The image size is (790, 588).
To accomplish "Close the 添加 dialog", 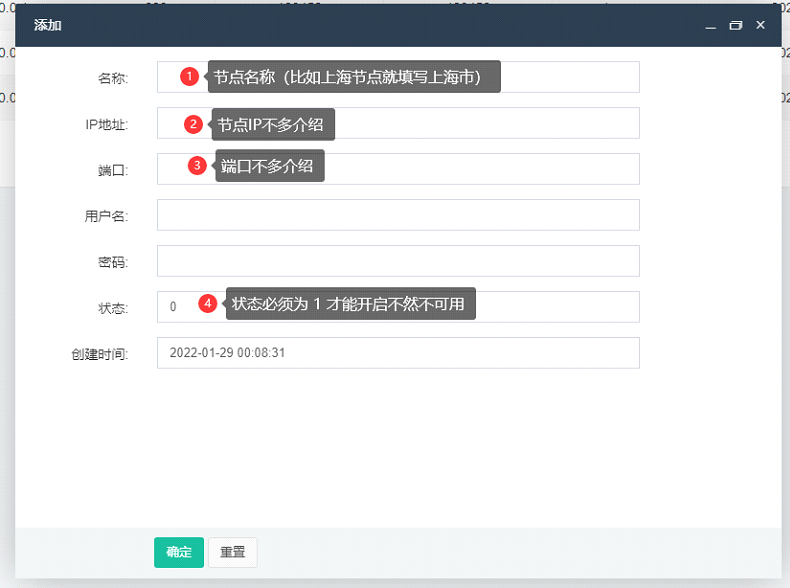I will (x=761, y=25).
